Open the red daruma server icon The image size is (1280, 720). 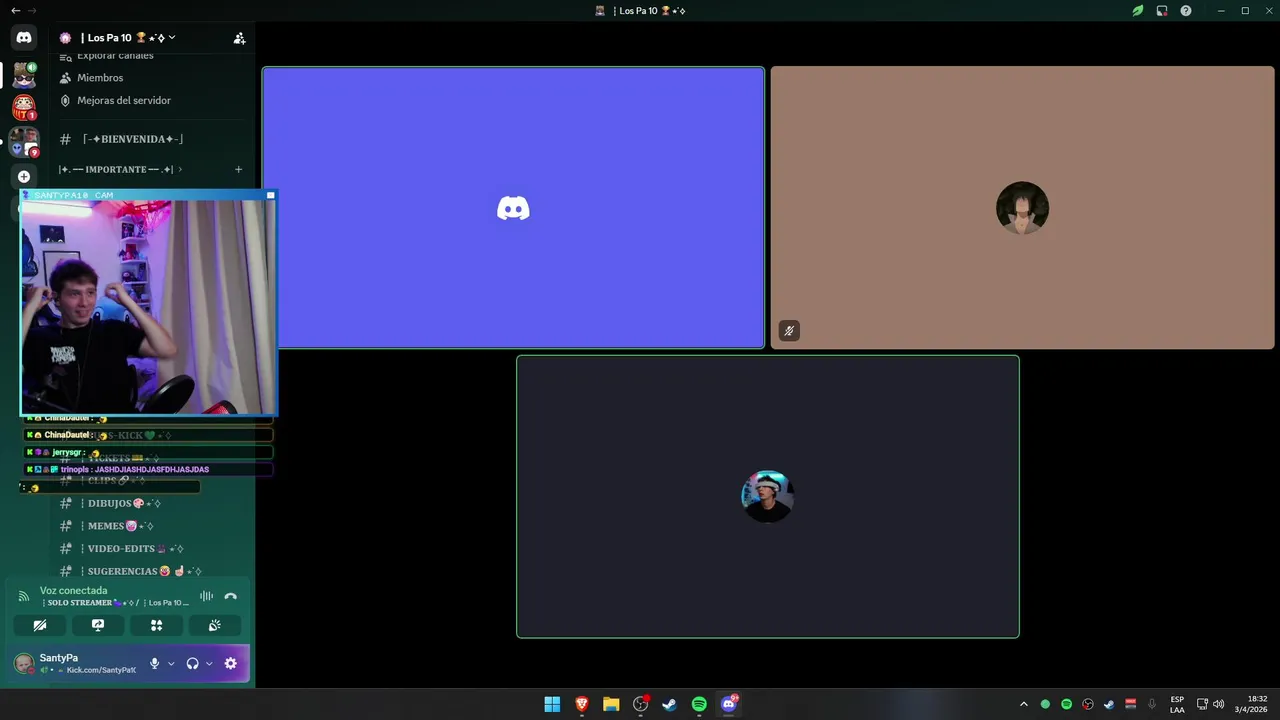[24, 106]
